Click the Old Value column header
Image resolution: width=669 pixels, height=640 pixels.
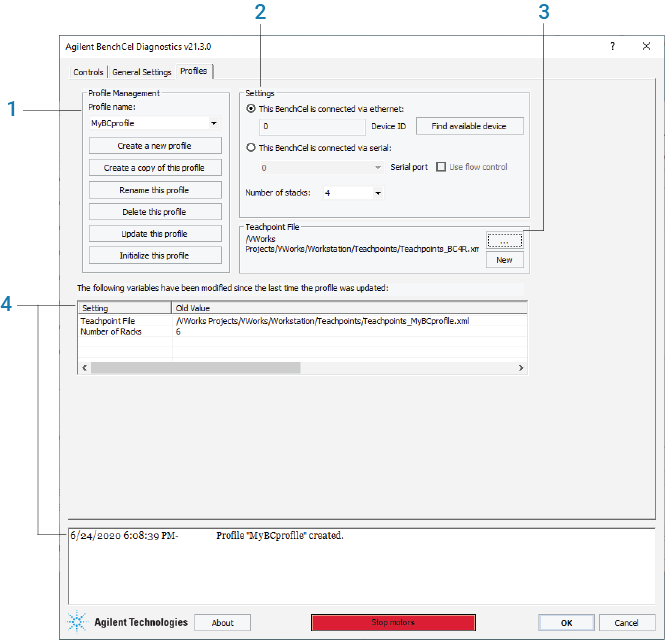tap(349, 308)
